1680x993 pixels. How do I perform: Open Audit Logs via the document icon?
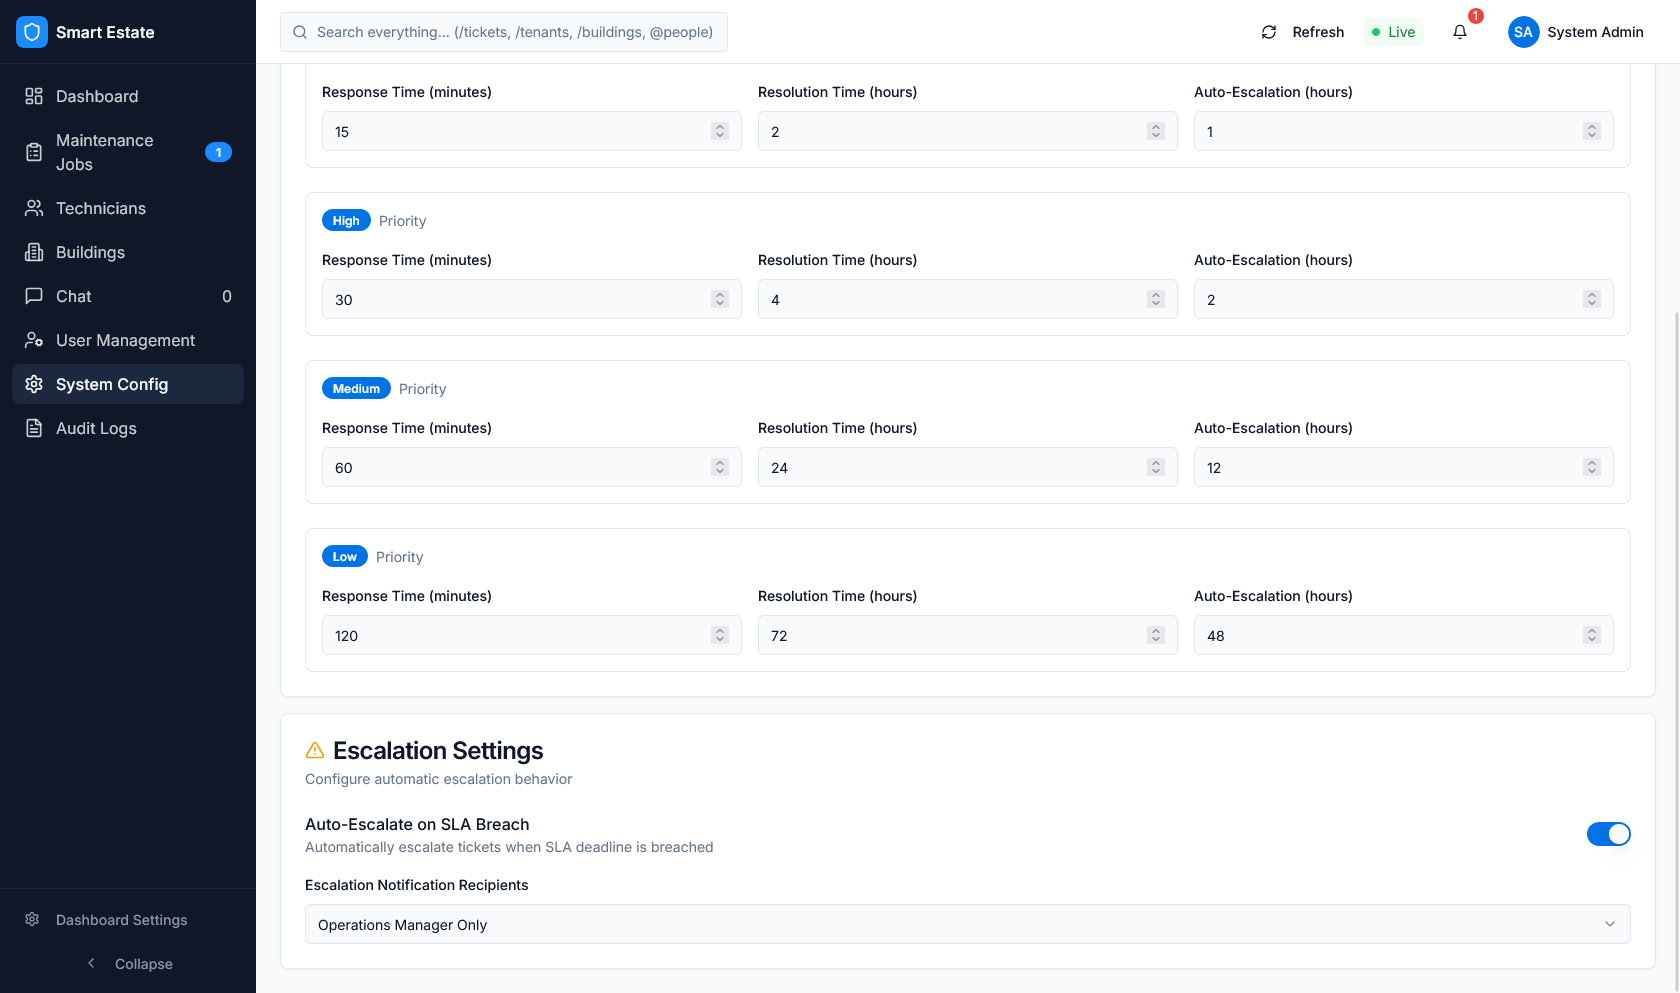33,428
